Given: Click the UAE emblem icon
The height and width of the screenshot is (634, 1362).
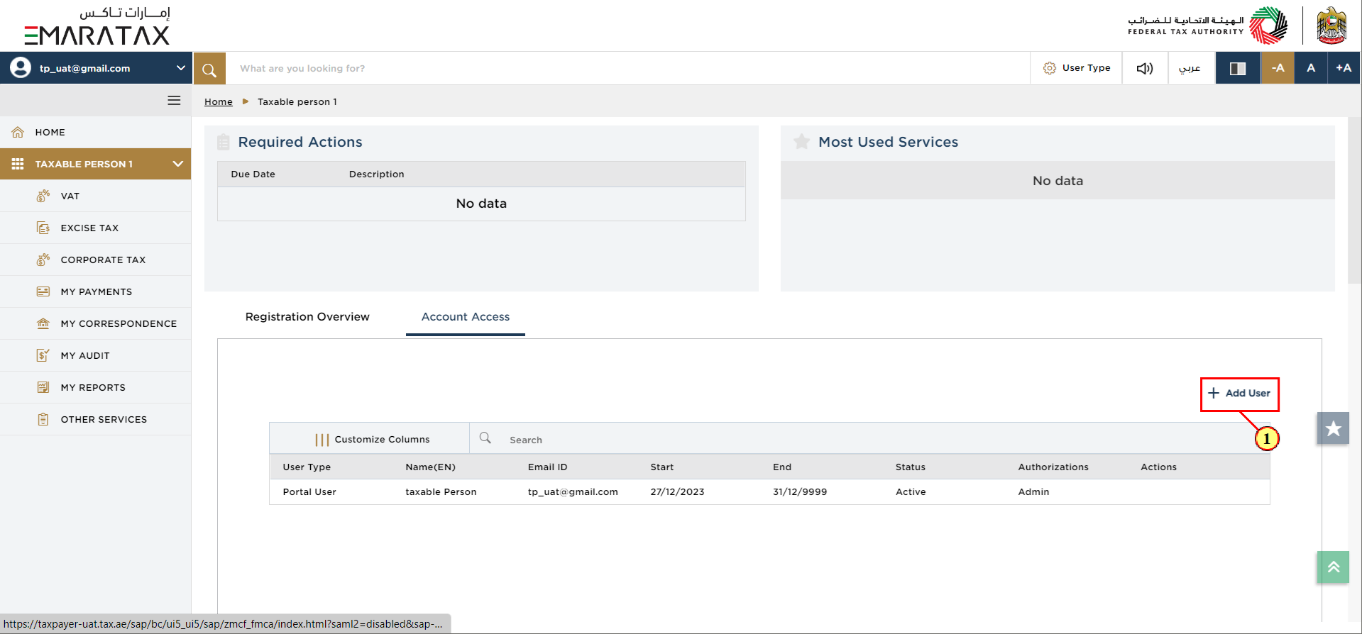Looking at the screenshot, I should tap(1331, 25).
